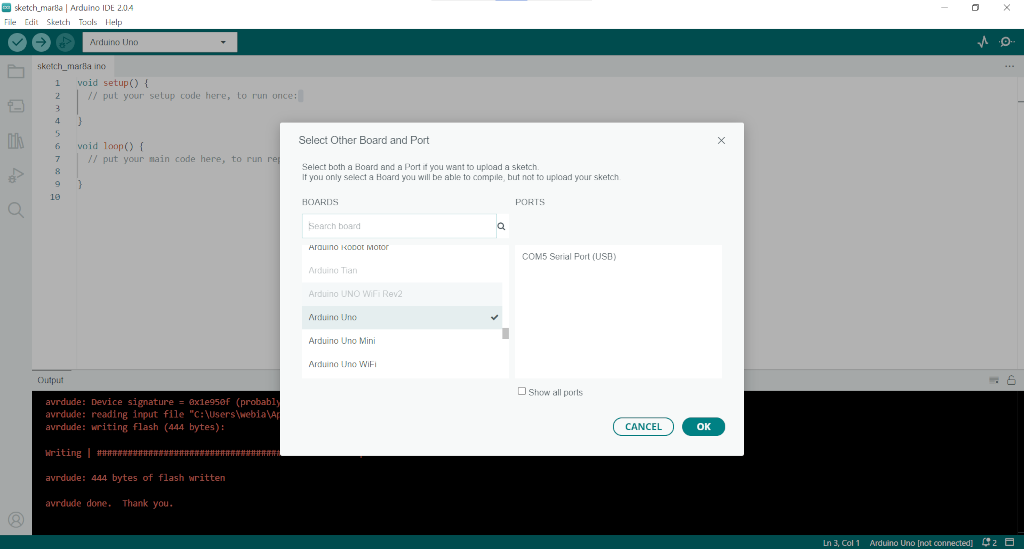Image resolution: width=1024 pixels, height=549 pixels.
Task: Open the Sketch menu
Action: [58, 22]
